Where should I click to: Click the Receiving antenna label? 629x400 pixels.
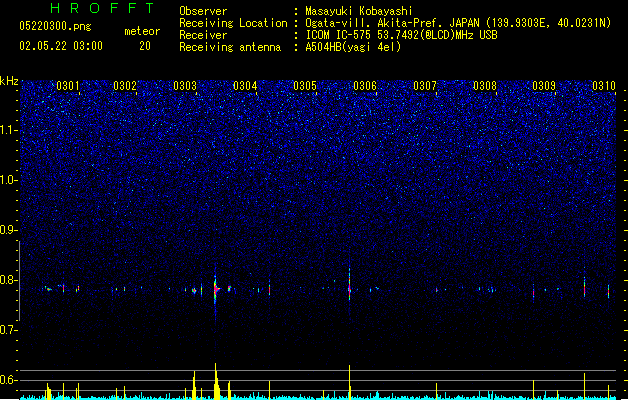coord(230,47)
